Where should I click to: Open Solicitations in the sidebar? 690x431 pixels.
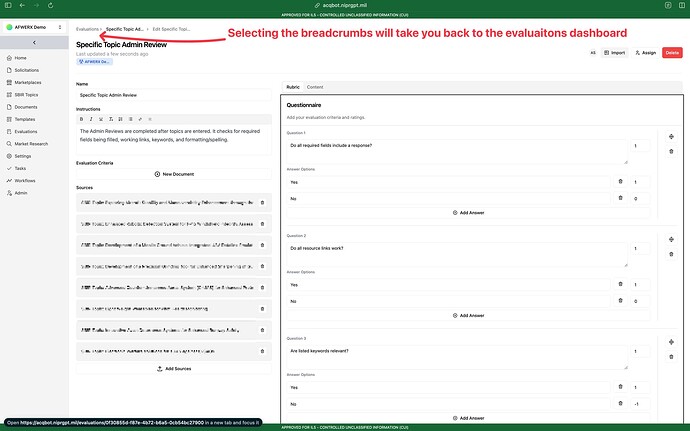26,70
